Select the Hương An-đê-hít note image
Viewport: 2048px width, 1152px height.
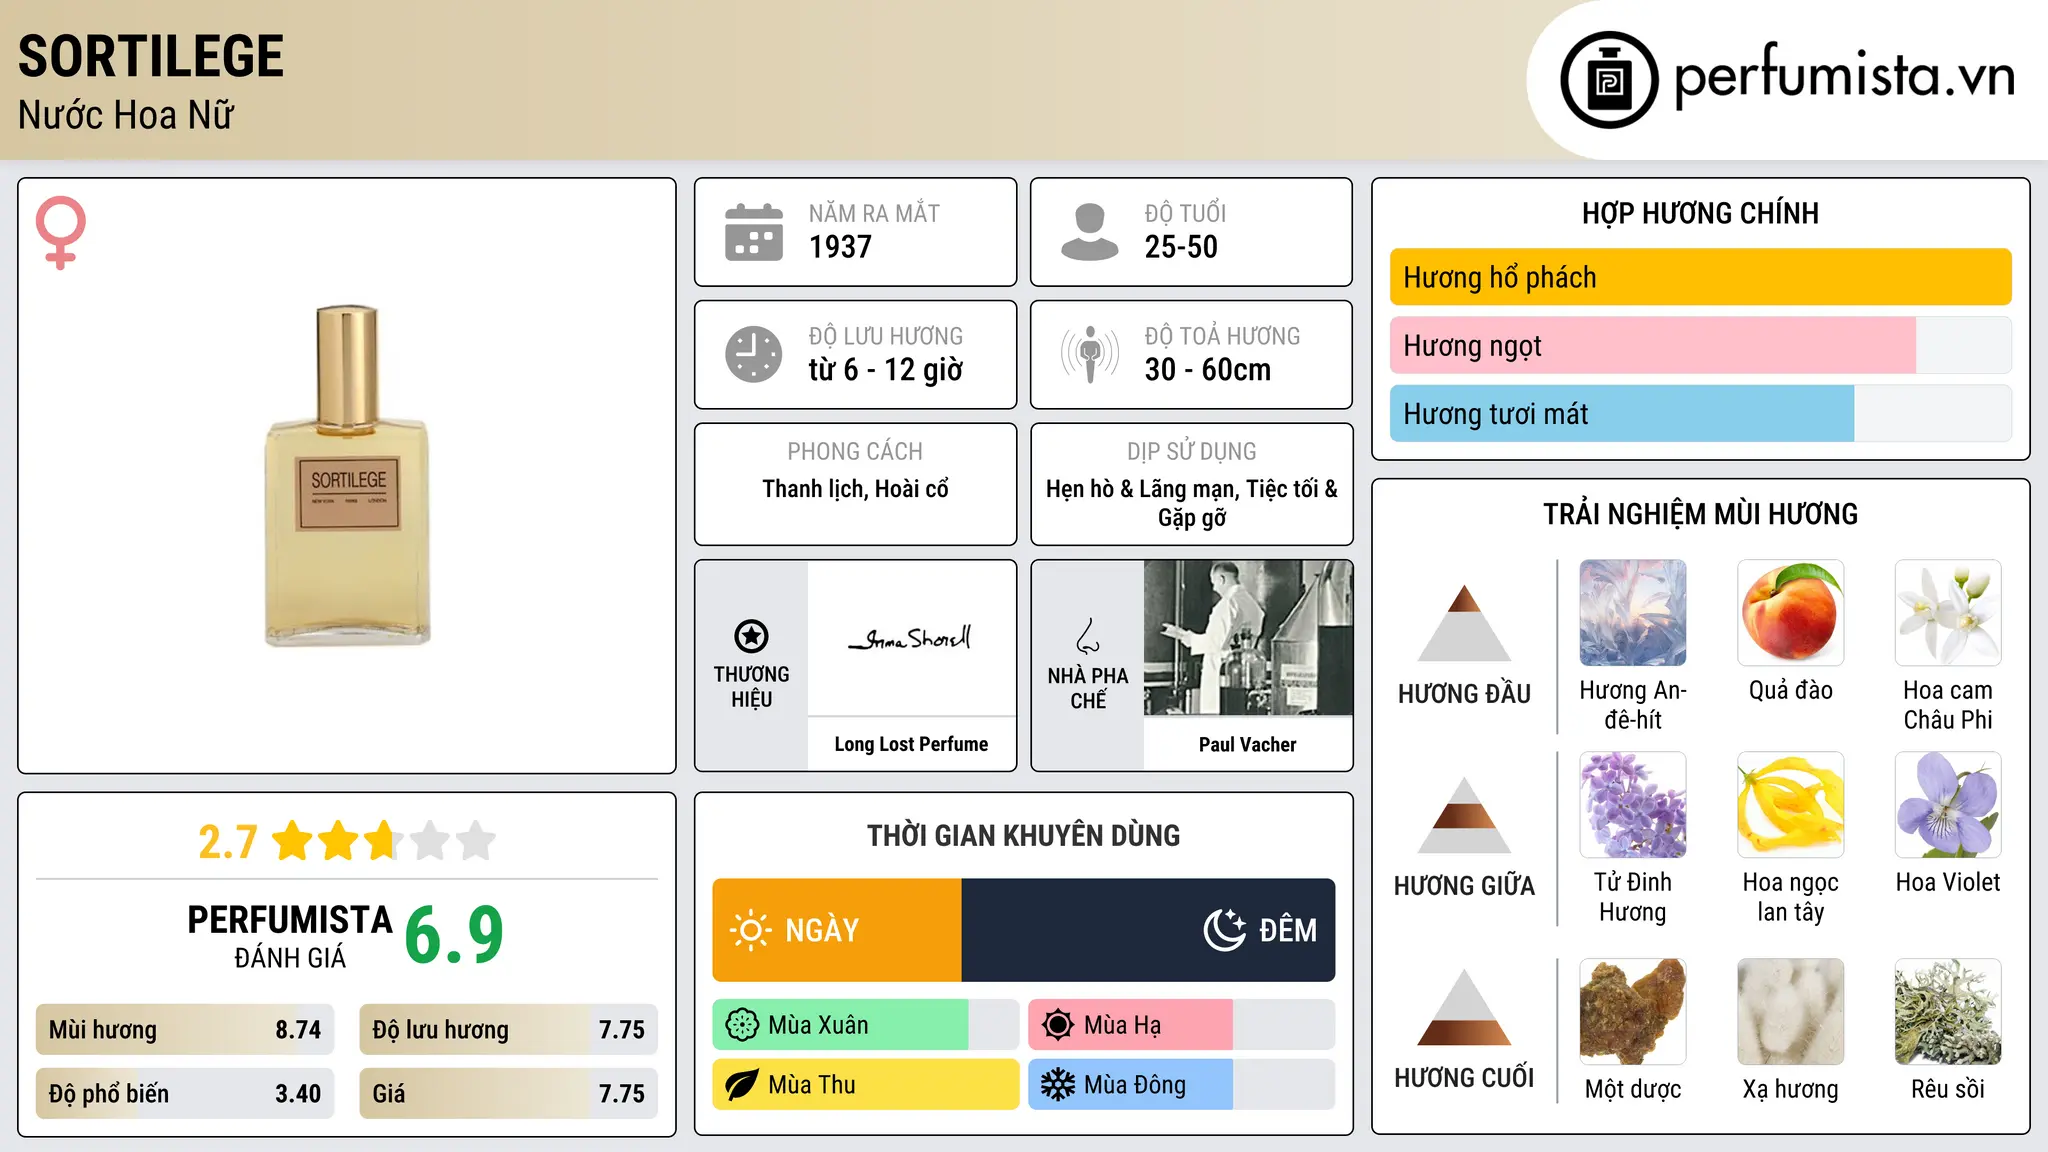pos(1633,613)
